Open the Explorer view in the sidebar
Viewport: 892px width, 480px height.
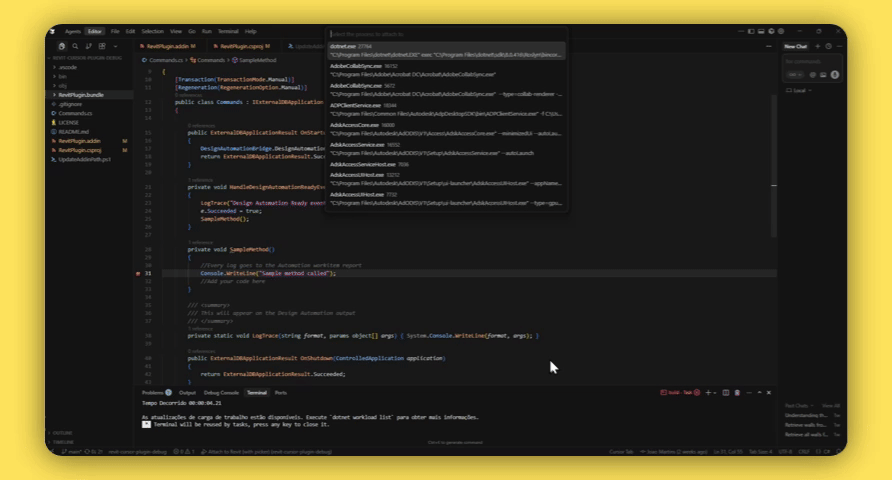click(x=62, y=46)
